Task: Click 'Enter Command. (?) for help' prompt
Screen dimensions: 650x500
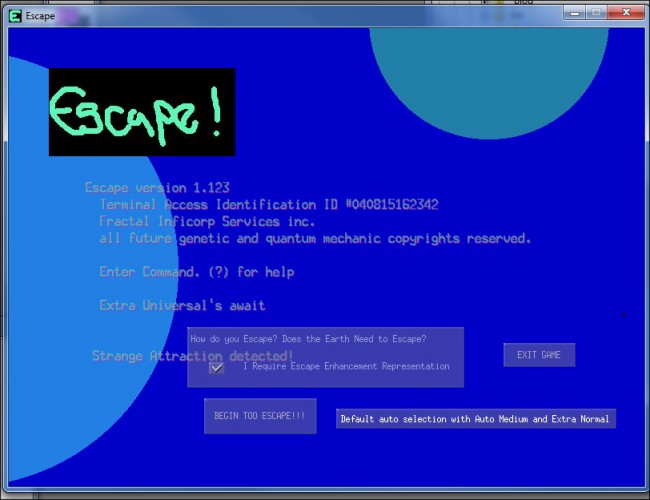Action: click(197, 272)
